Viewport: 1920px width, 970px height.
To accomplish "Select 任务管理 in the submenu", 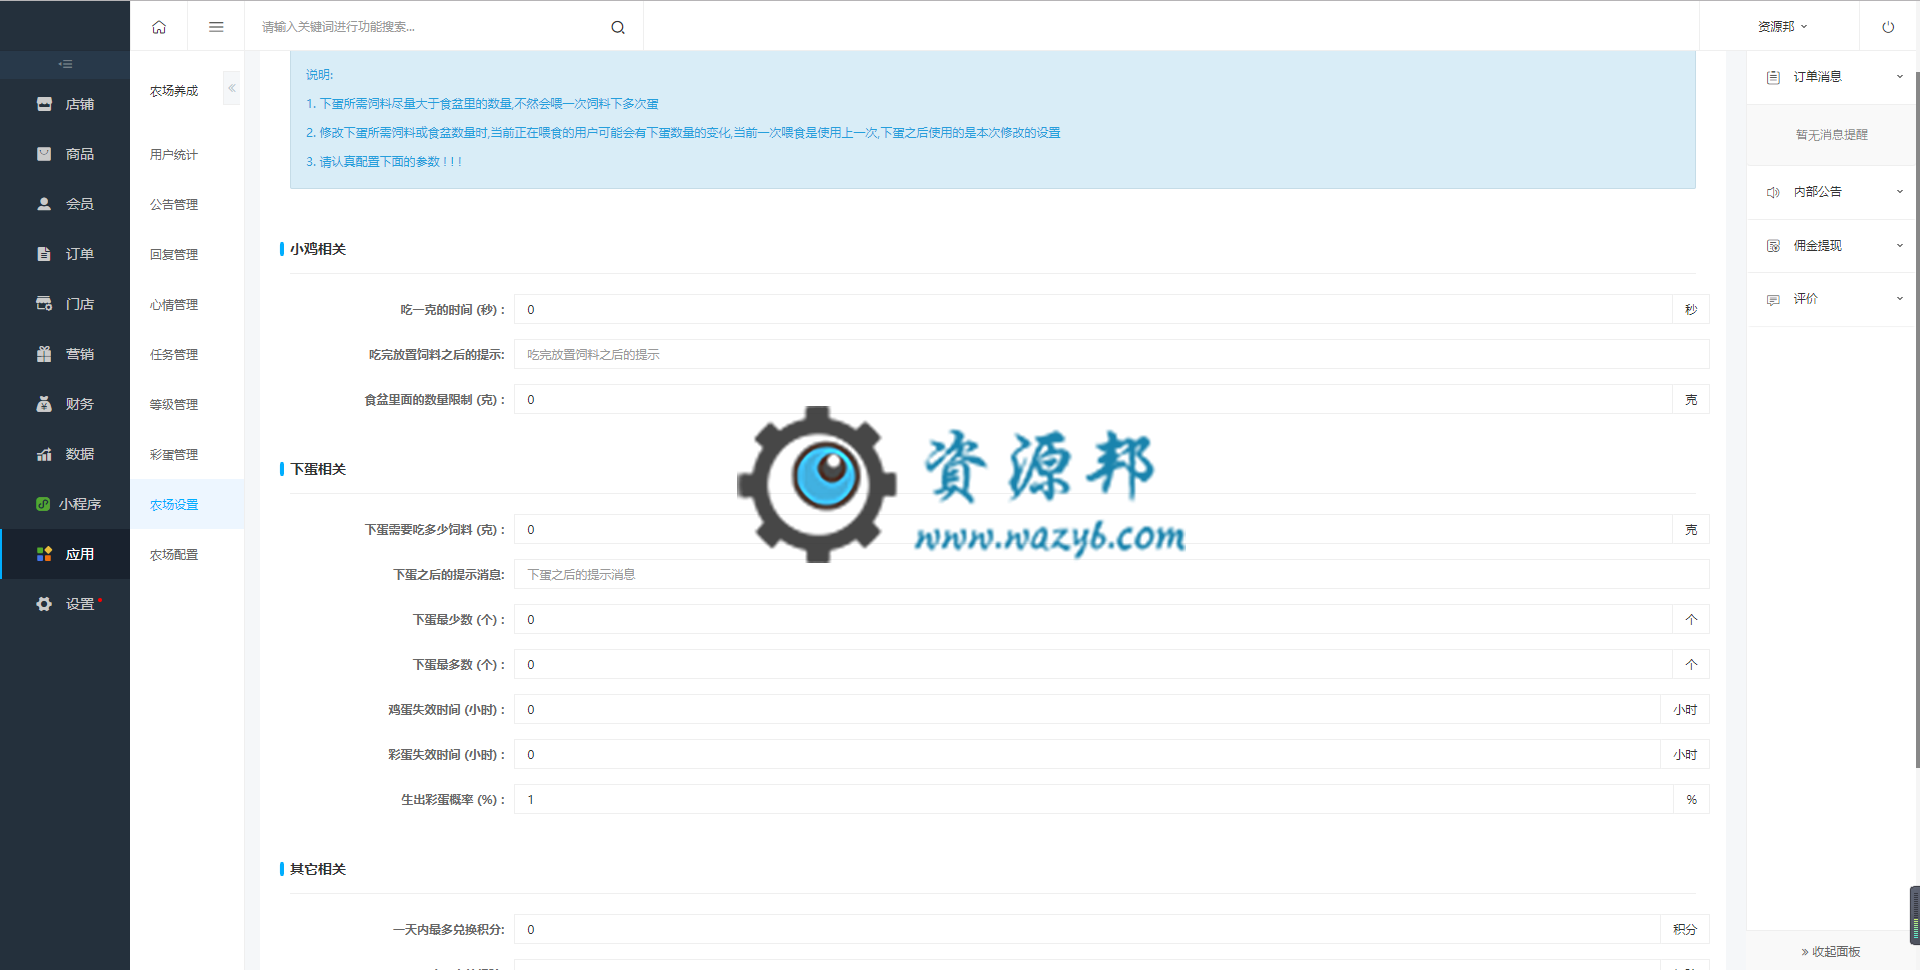I will pyautogui.click(x=174, y=355).
